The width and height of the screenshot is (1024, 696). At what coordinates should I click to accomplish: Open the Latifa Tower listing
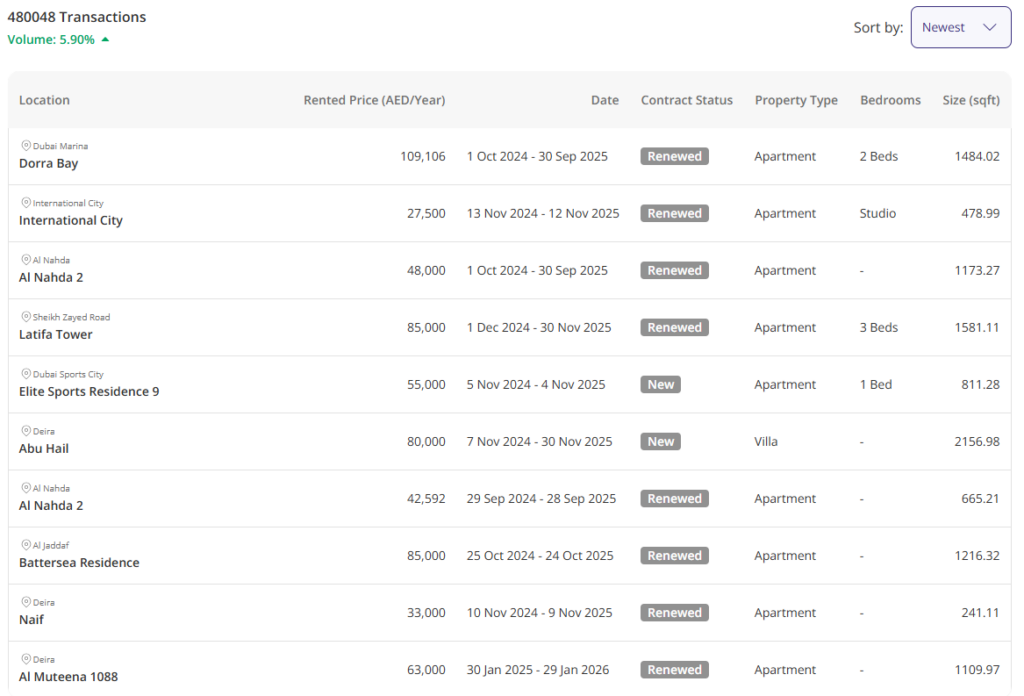56,335
